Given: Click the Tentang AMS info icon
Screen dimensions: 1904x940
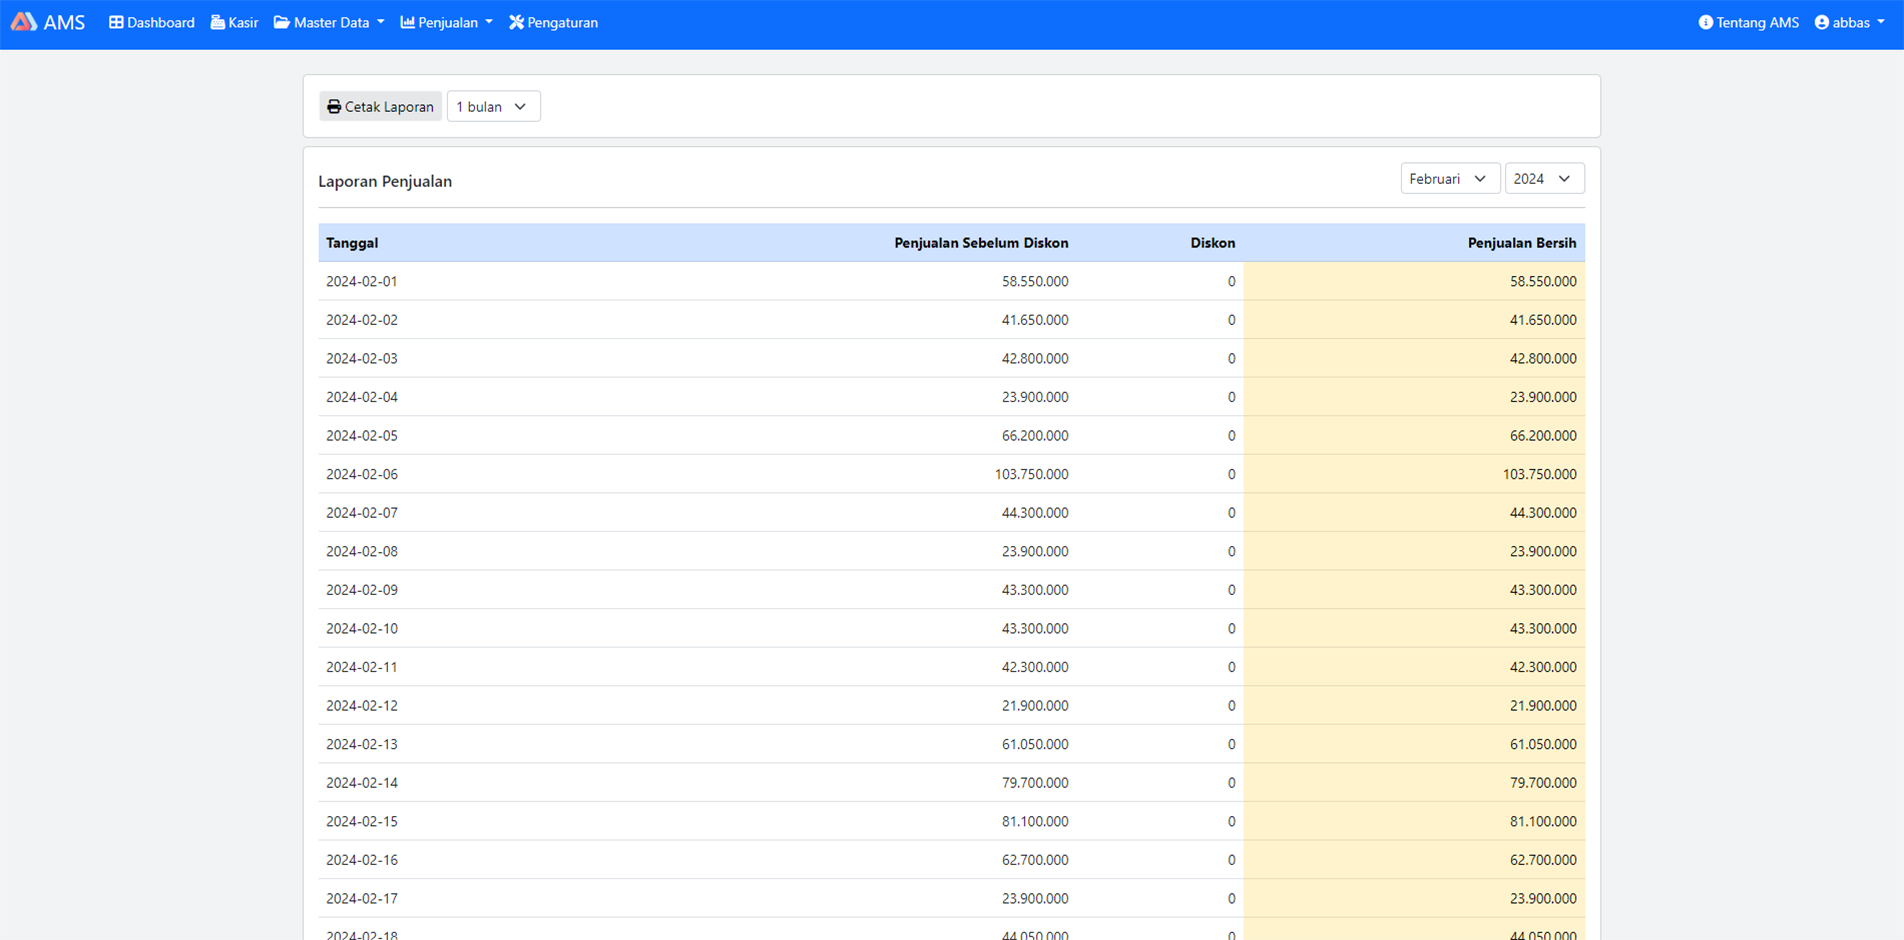Looking at the screenshot, I should pos(1706,22).
